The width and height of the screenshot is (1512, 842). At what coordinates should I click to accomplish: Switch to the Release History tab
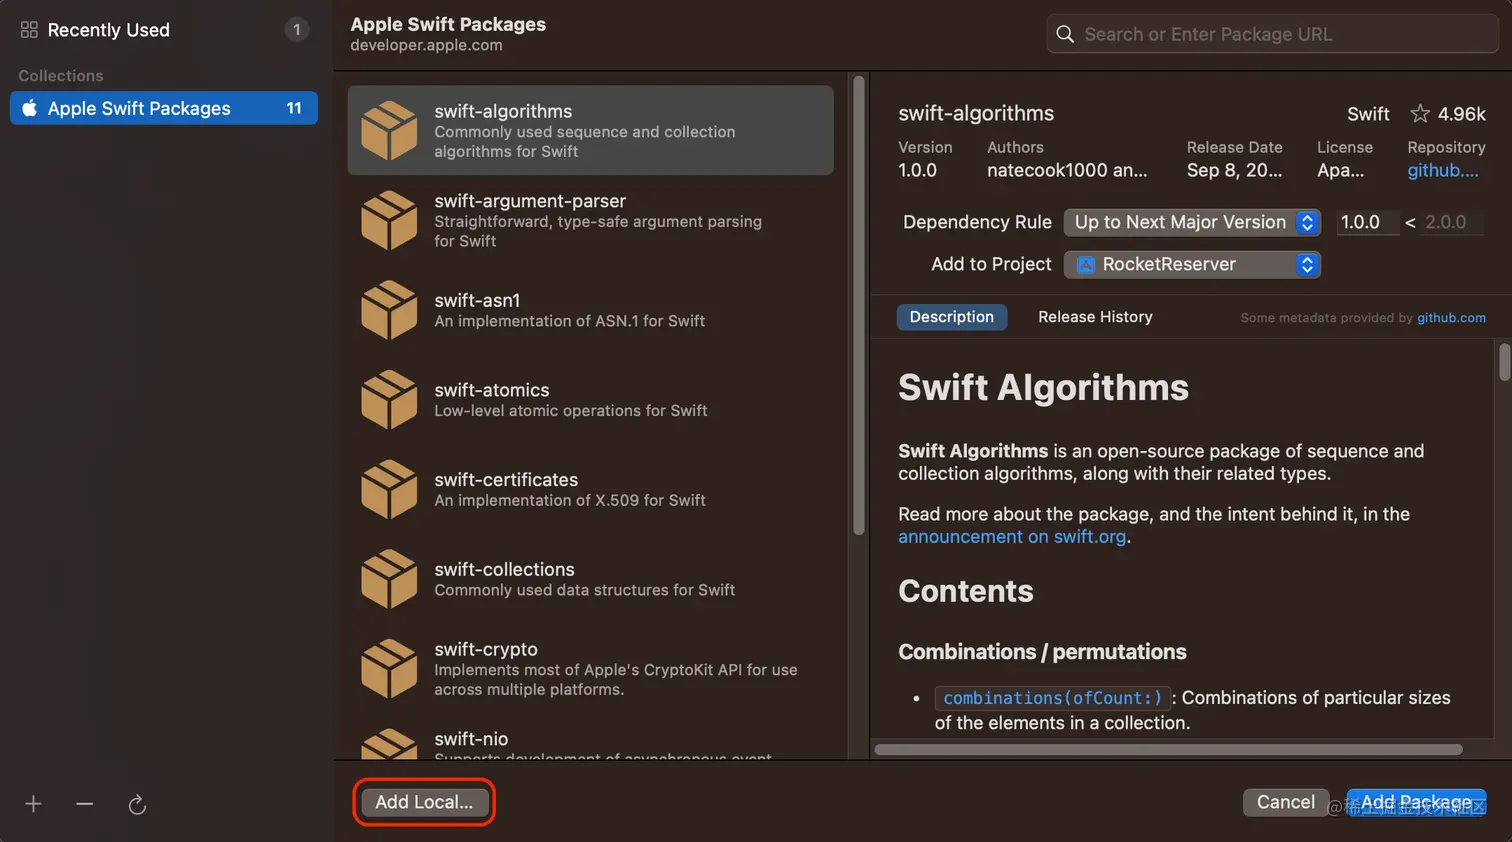pyautogui.click(x=1094, y=317)
